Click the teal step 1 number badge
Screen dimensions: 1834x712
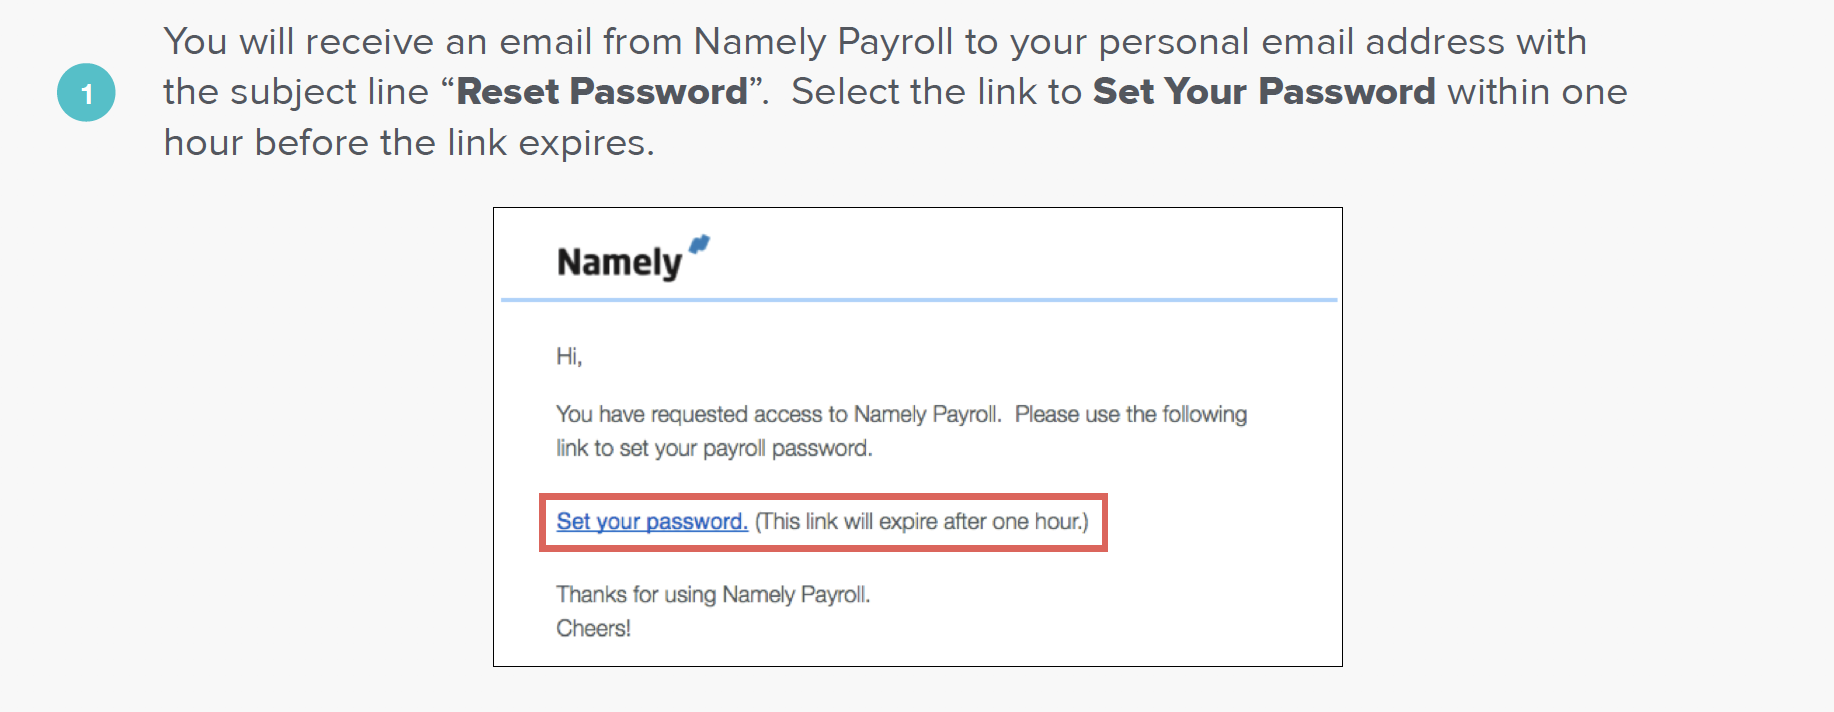[x=86, y=93]
